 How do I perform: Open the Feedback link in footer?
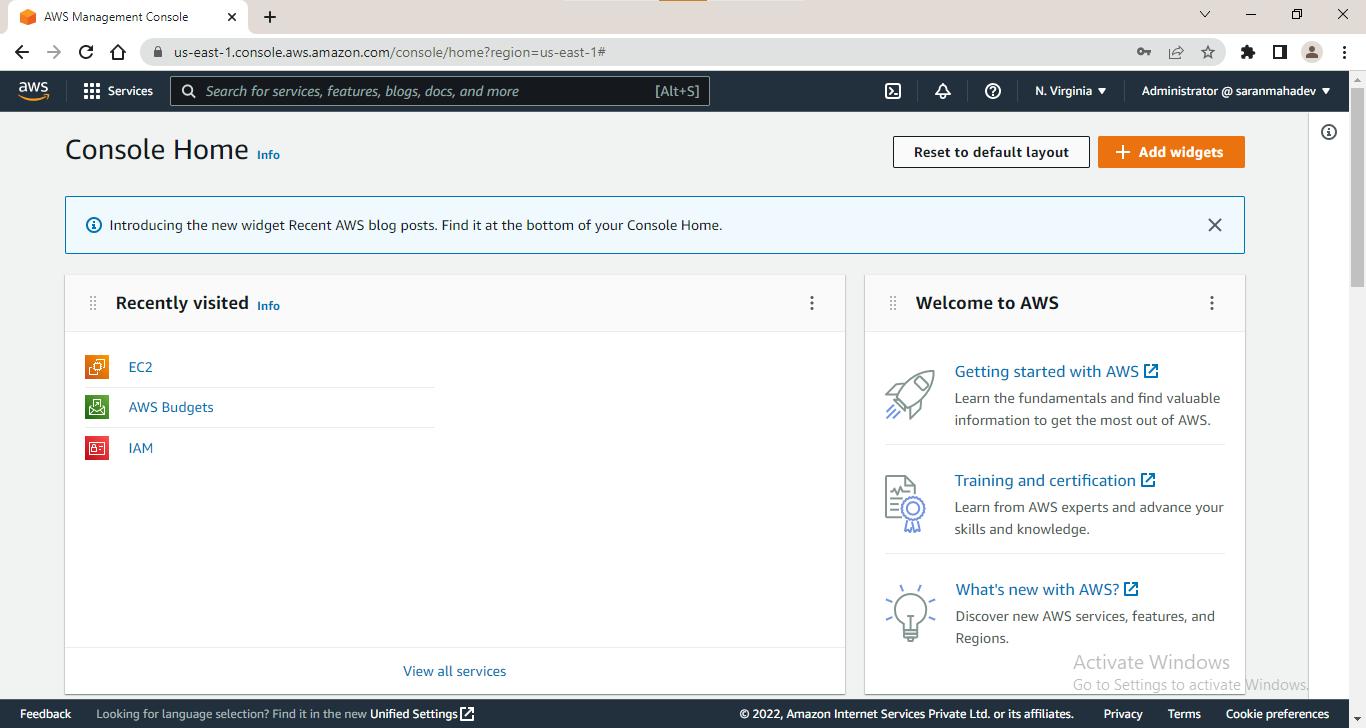click(x=45, y=714)
